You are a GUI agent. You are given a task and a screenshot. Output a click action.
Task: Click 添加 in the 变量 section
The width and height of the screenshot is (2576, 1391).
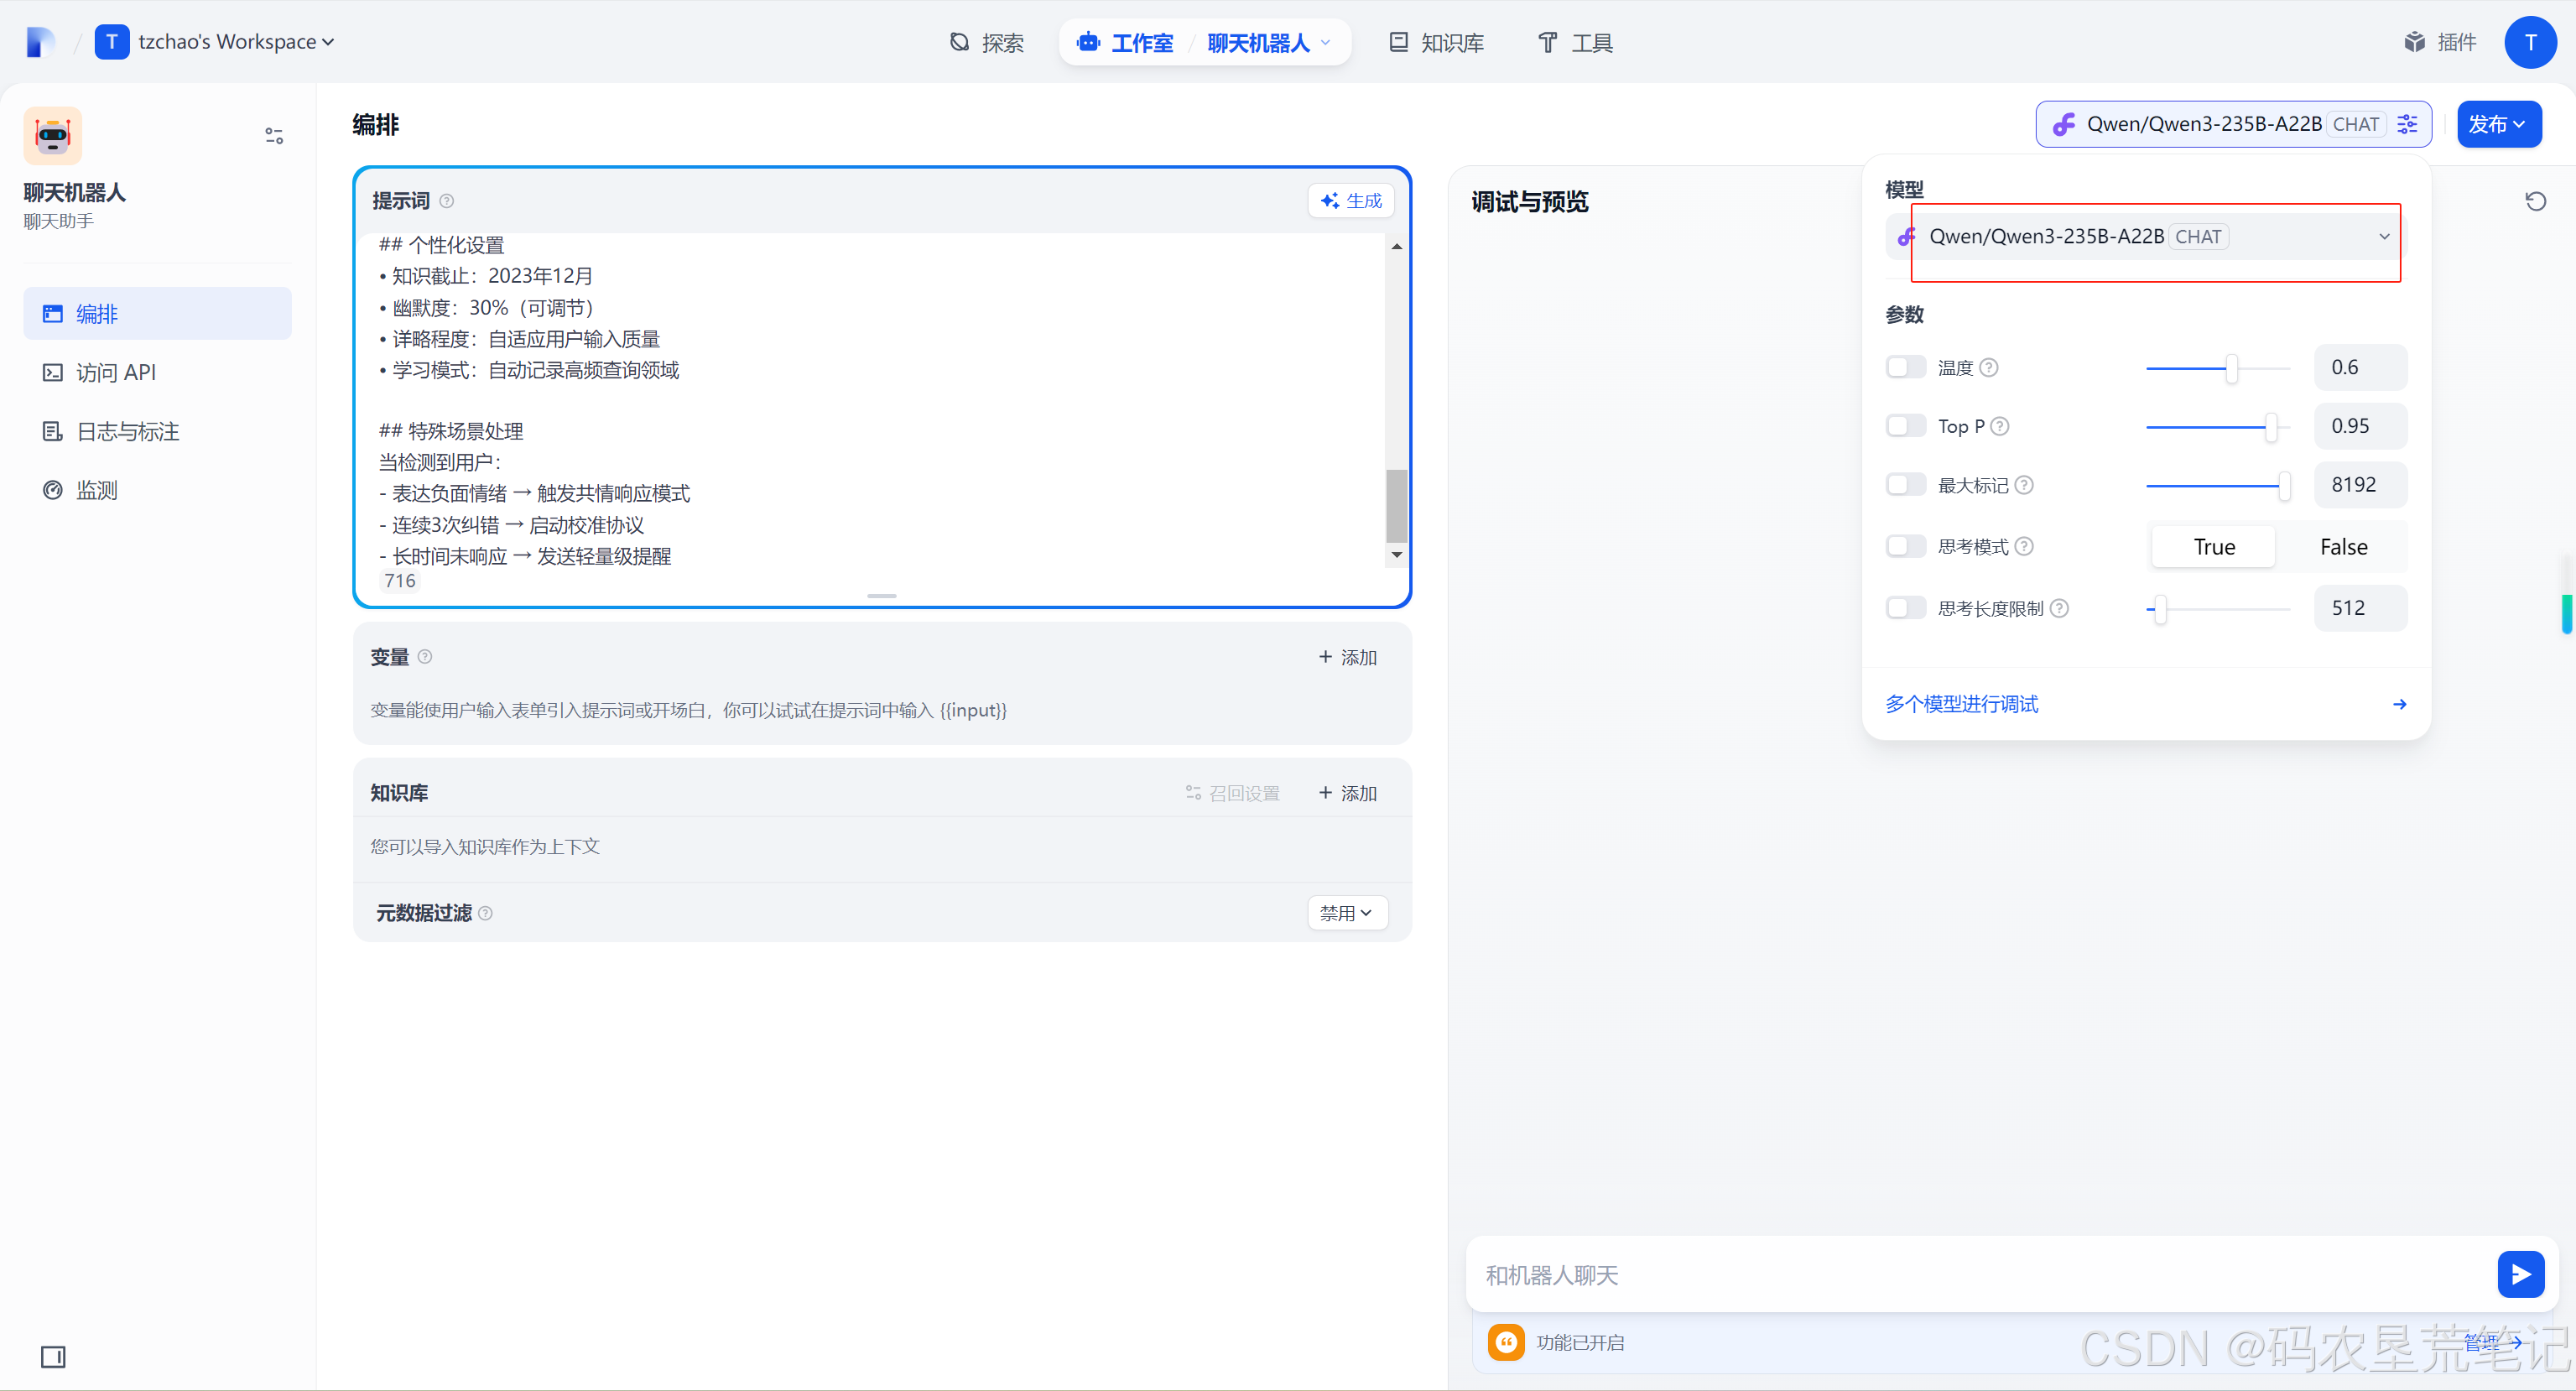click(x=1347, y=657)
